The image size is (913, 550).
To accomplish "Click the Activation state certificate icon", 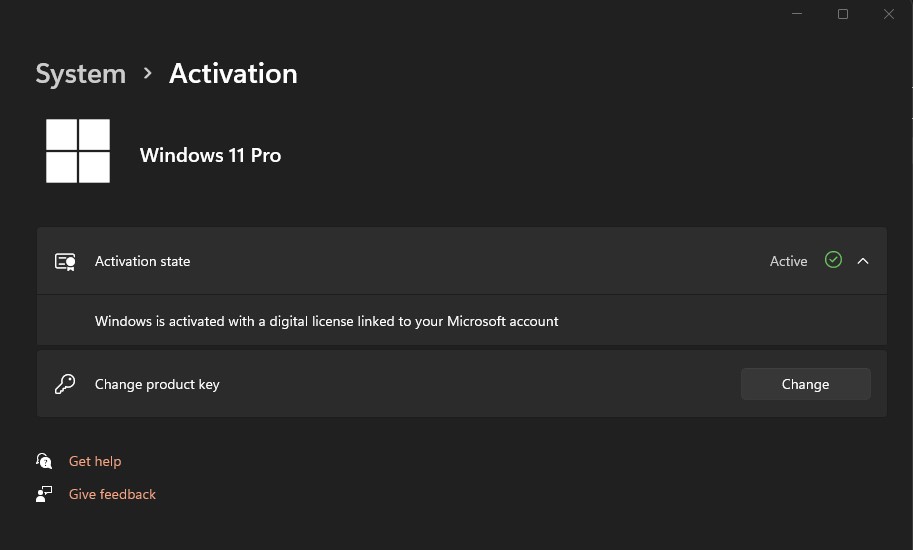I will (65, 262).
